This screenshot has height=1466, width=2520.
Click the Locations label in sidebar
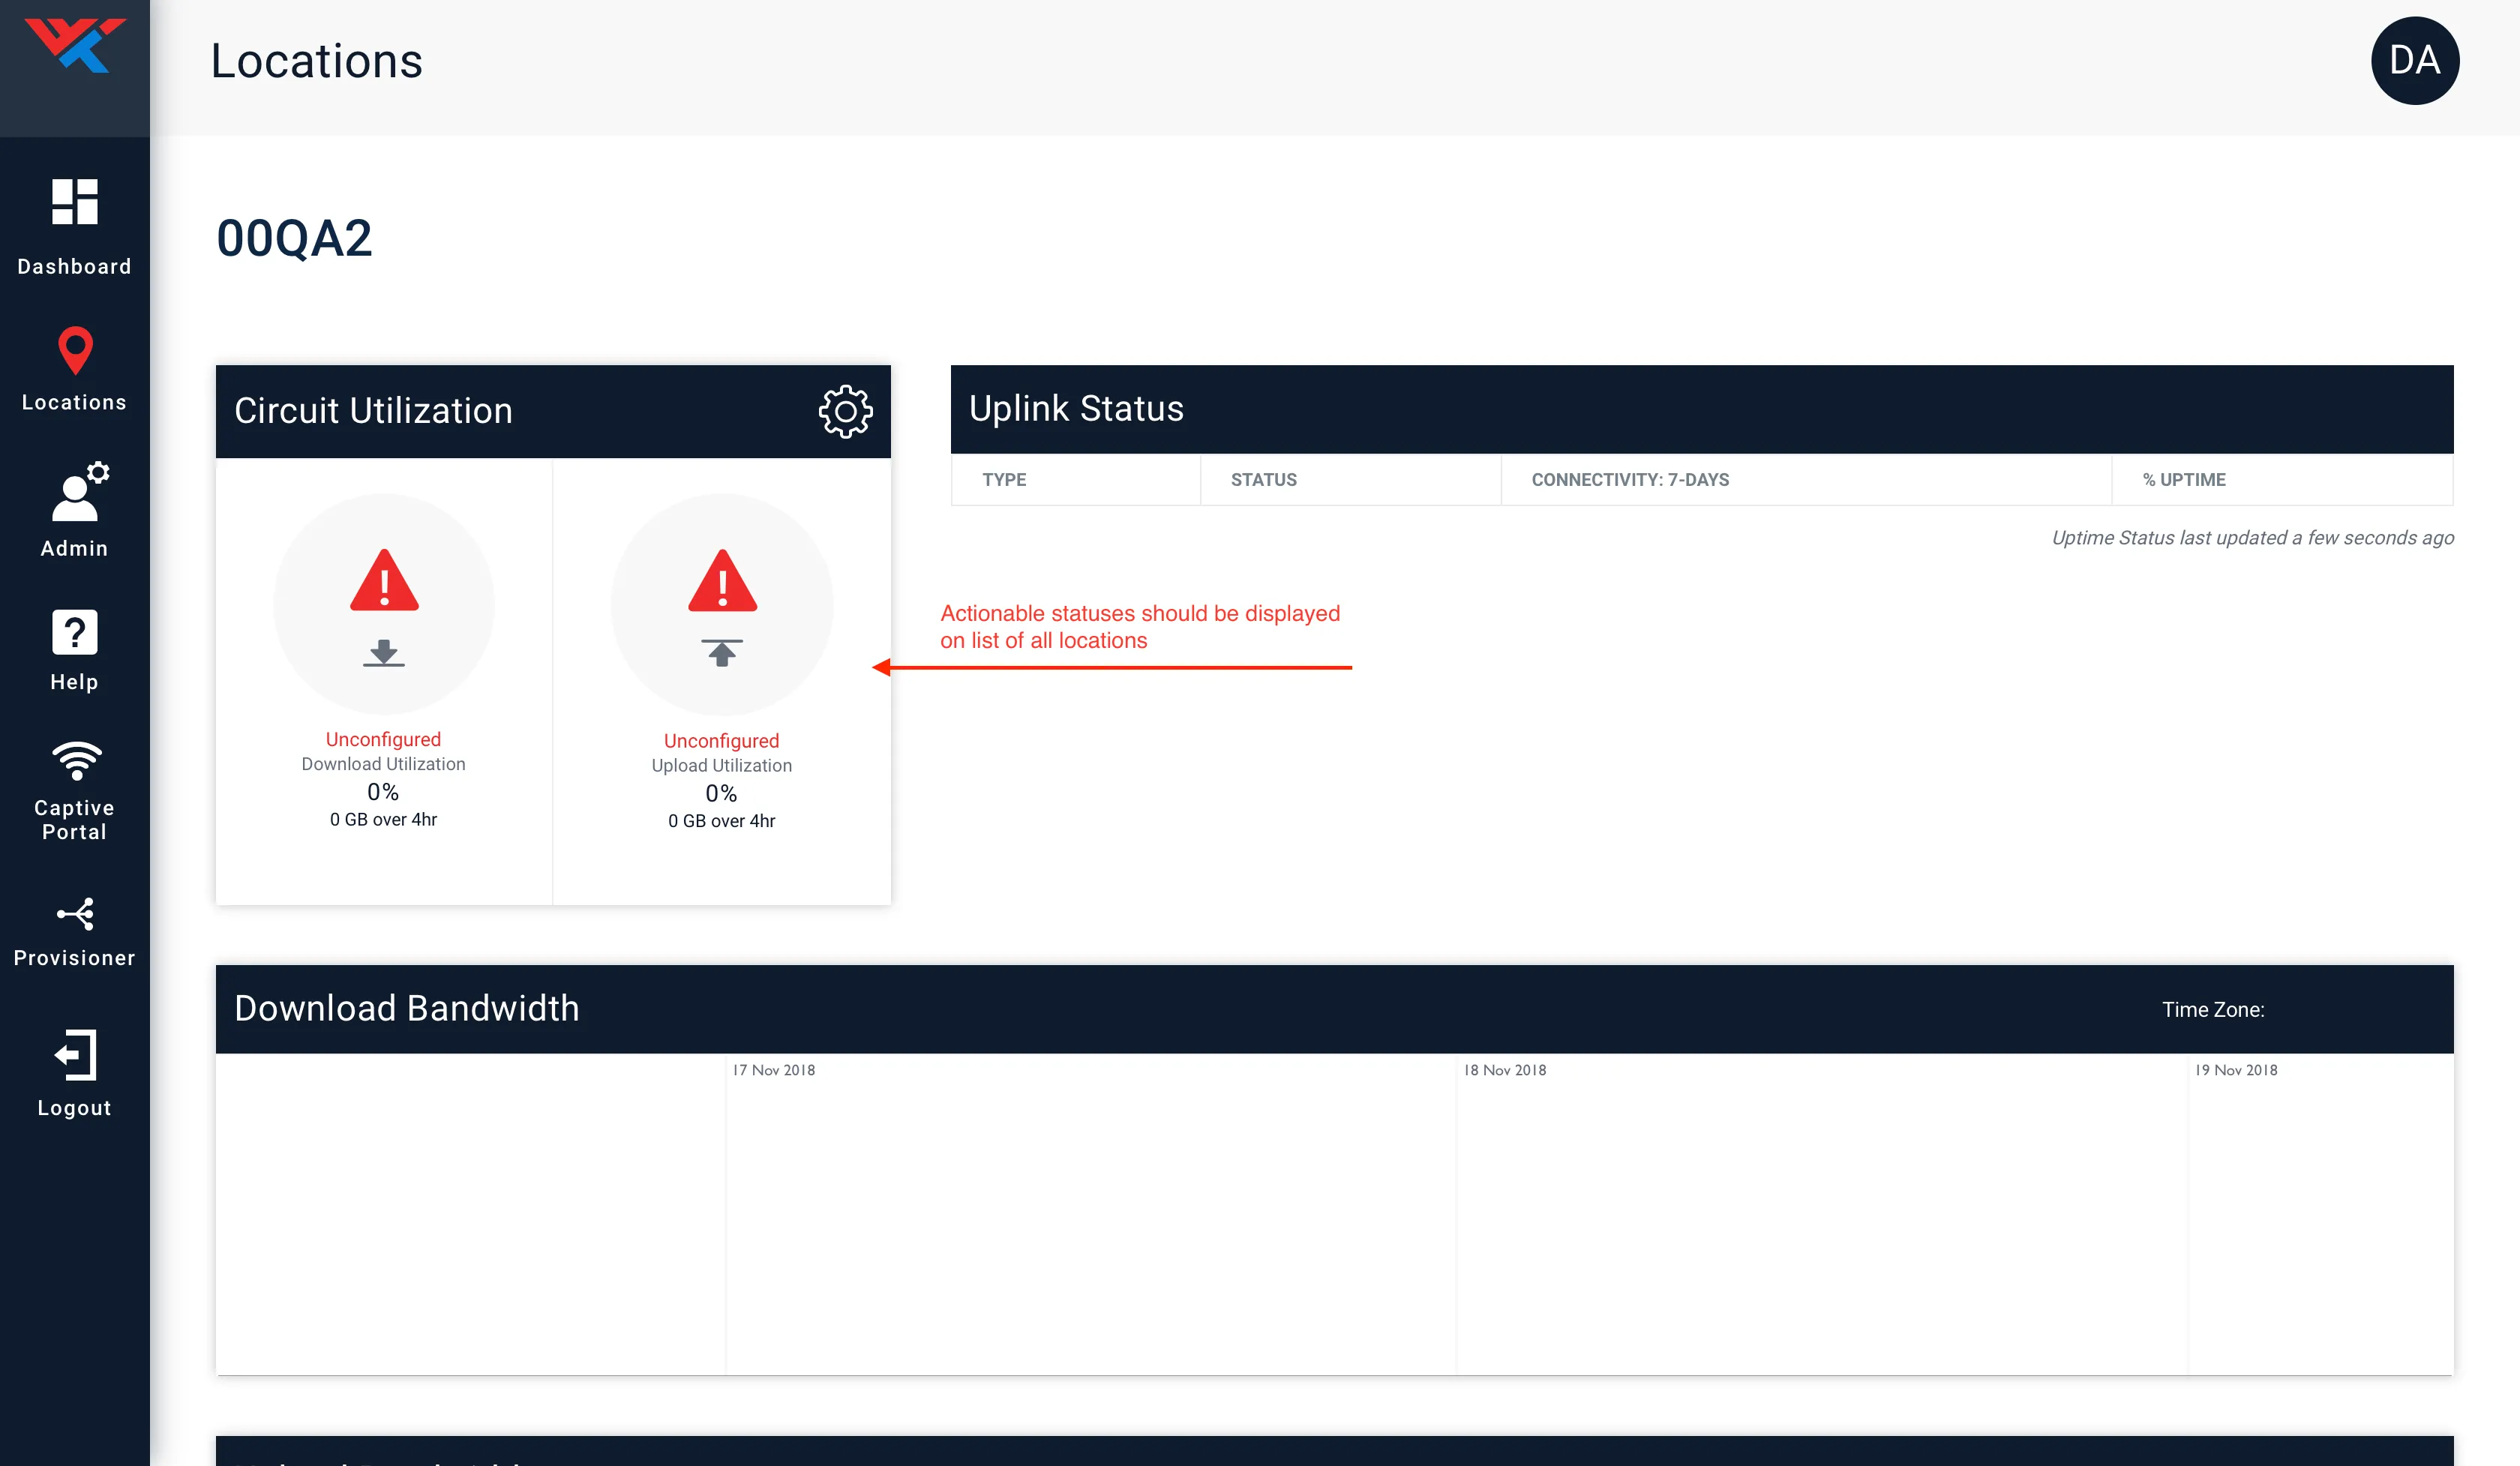pyautogui.click(x=75, y=403)
